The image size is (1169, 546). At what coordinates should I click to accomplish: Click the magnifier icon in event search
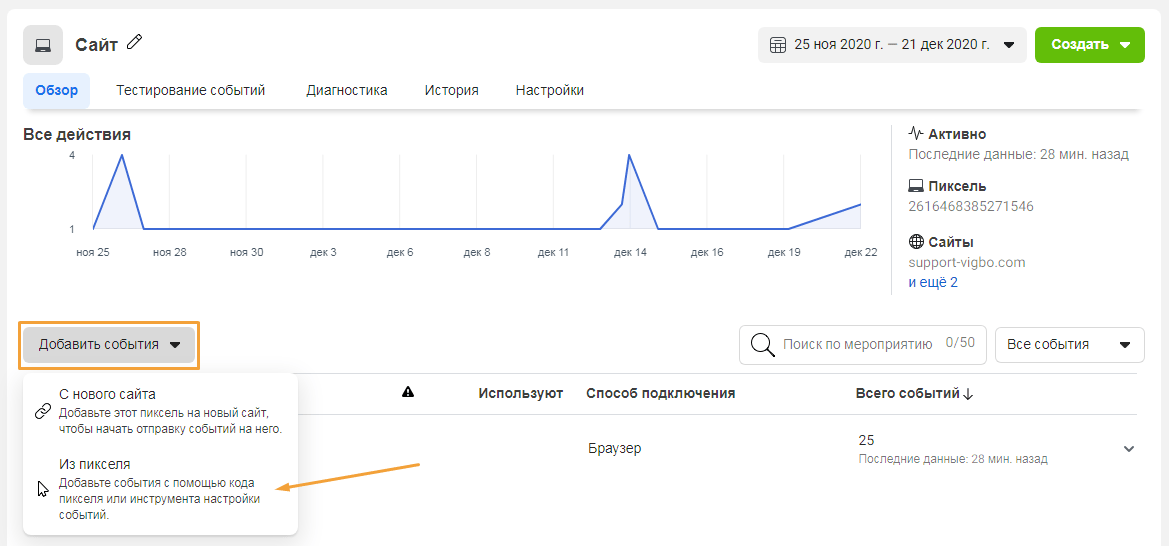click(x=762, y=345)
